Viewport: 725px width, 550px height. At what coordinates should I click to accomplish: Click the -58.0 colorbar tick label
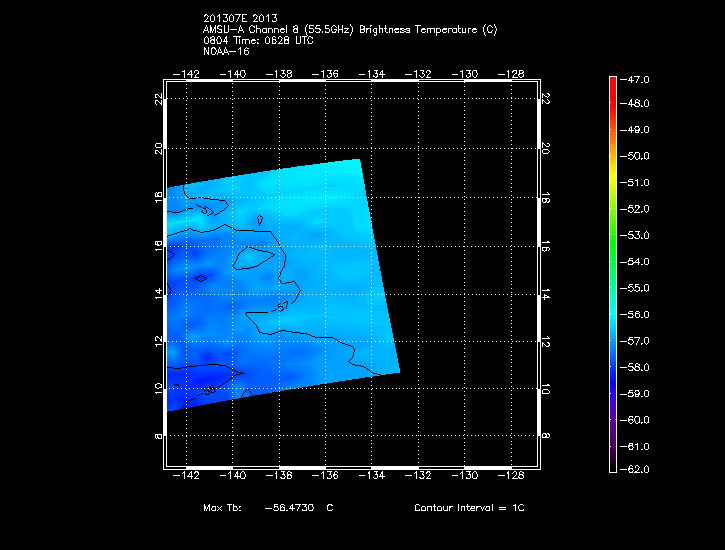coord(639,367)
